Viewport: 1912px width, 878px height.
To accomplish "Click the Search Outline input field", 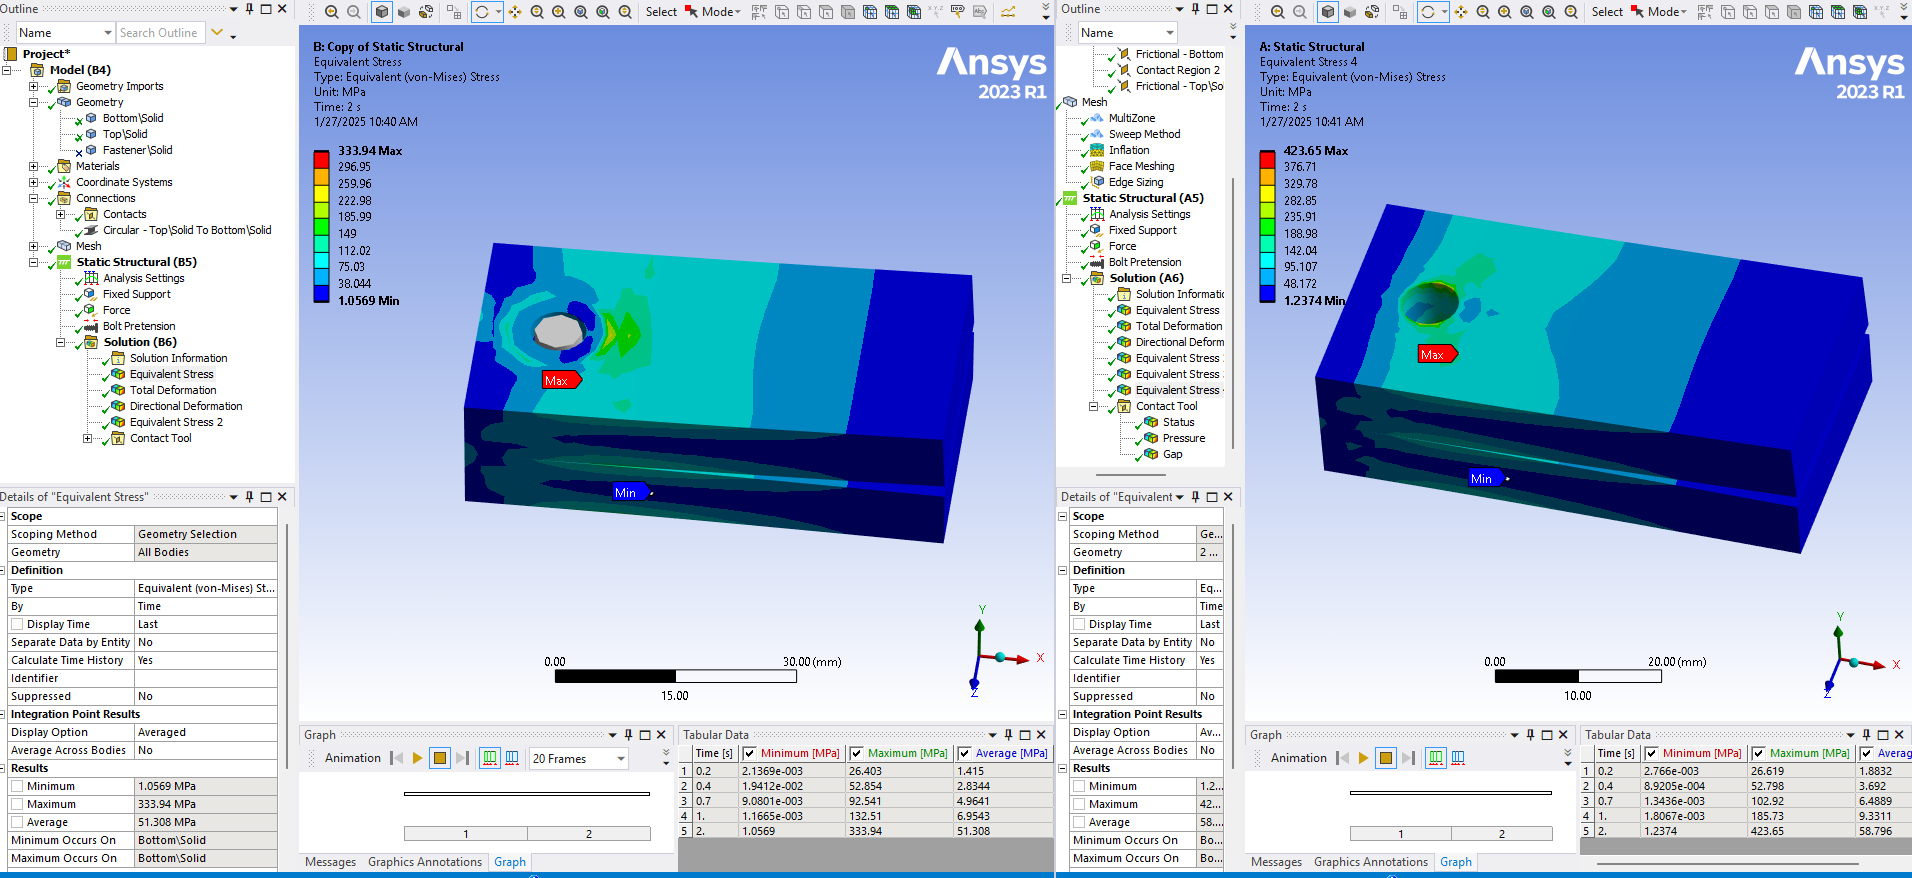I will [160, 33].
